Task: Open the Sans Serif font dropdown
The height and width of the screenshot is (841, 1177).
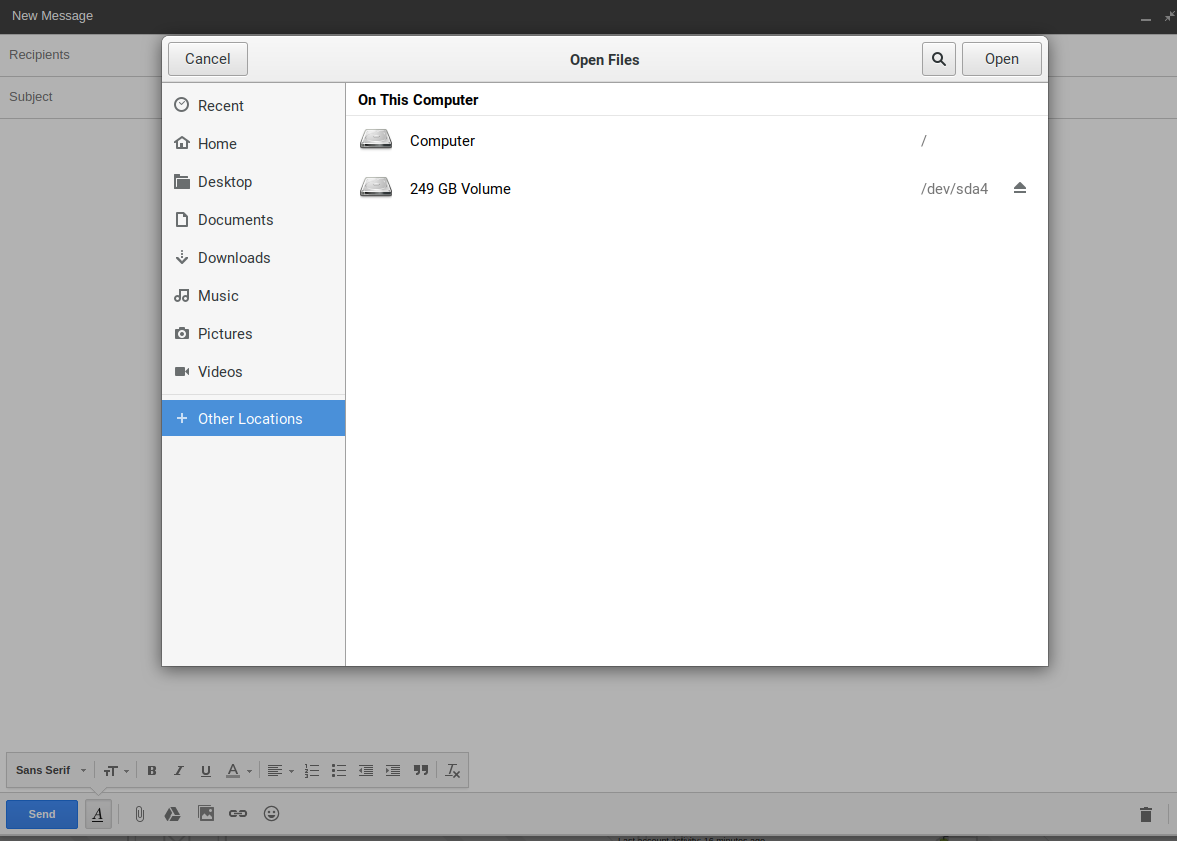Action: (x=51, y=771)
